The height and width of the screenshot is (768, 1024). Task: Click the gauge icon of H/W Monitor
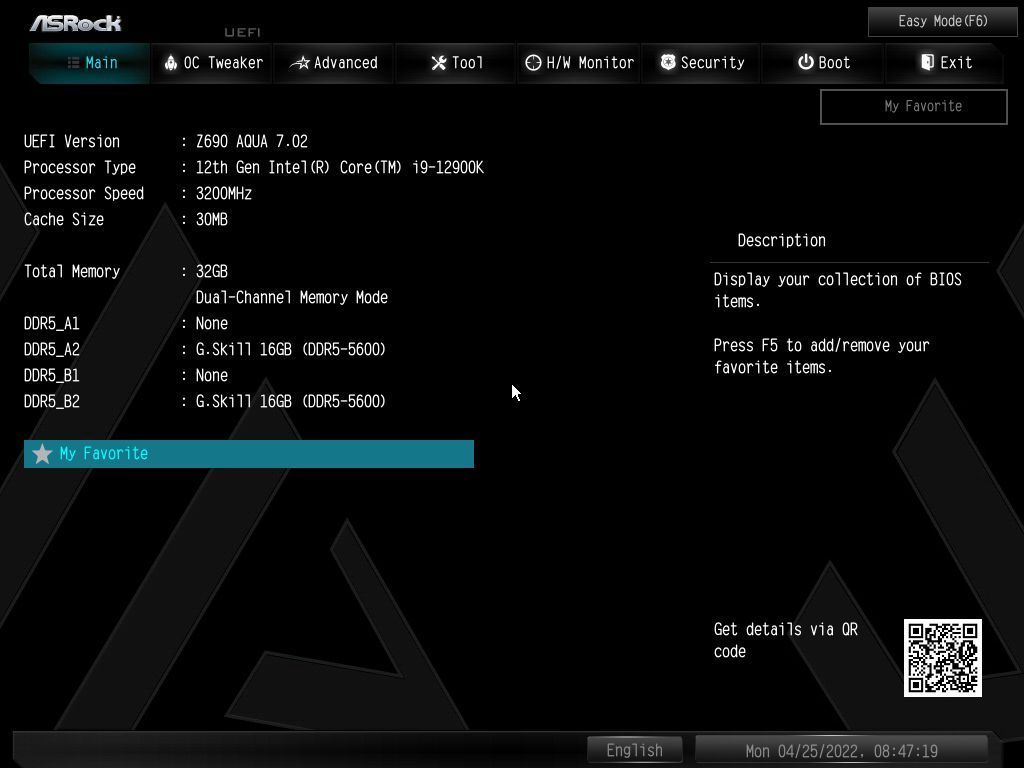pos(533,63)
